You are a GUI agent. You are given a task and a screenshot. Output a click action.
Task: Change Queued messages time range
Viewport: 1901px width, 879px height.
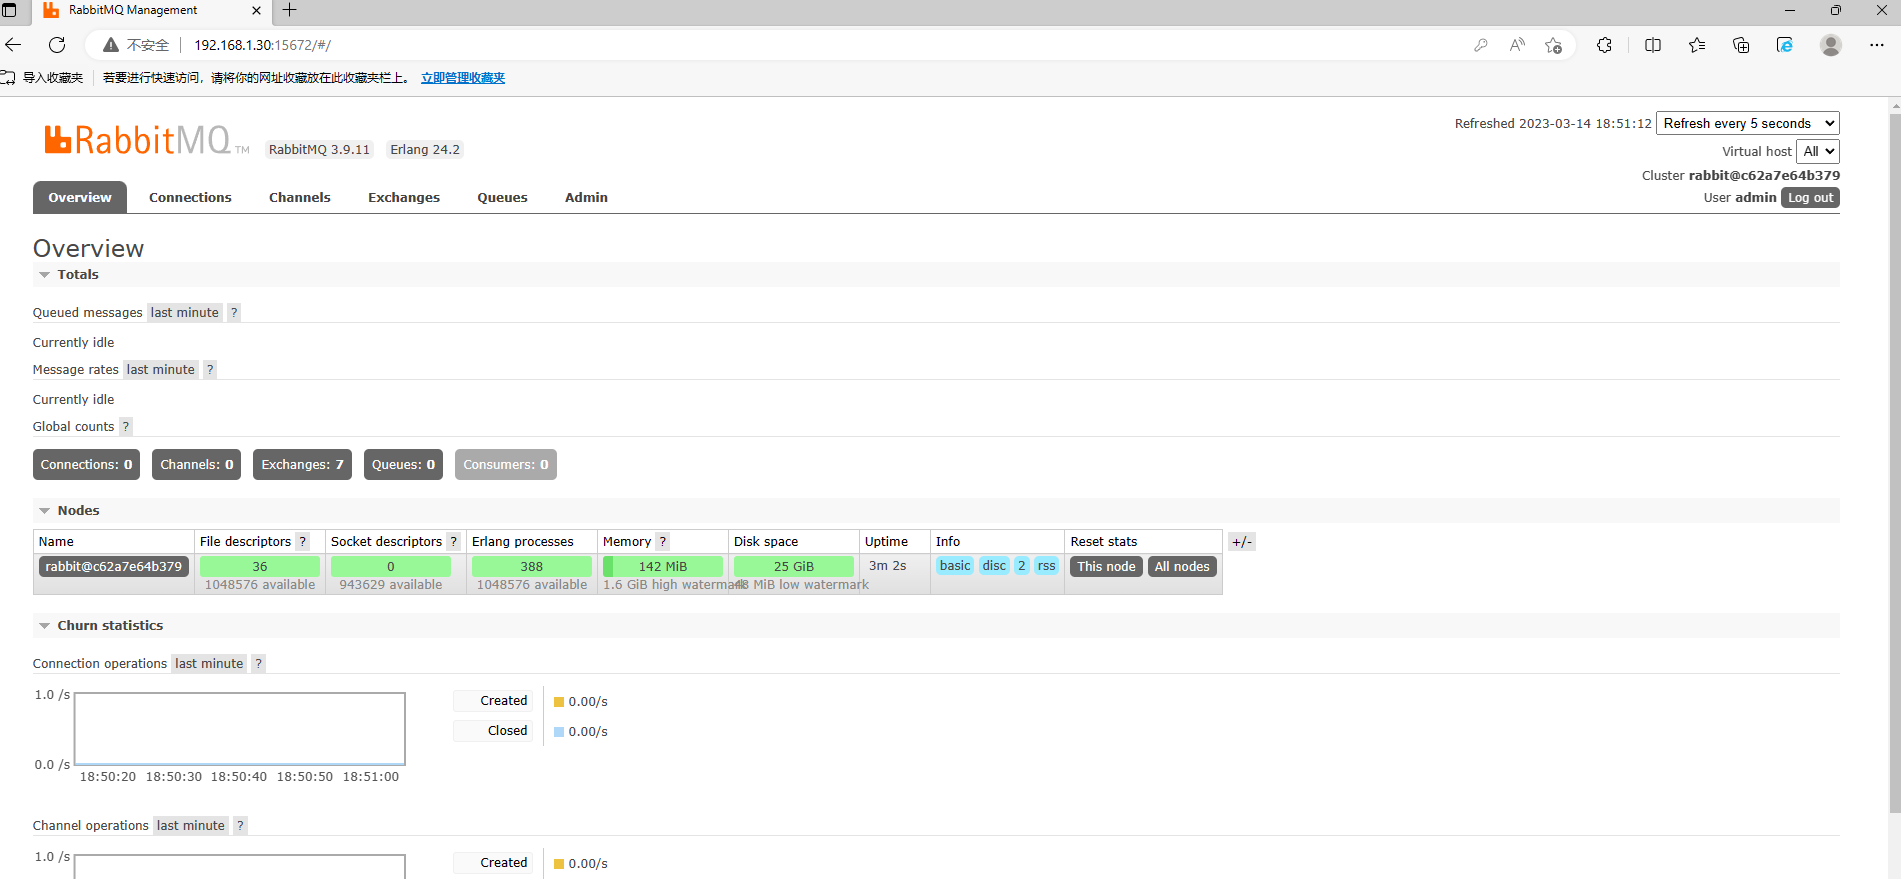pos(184,313)
